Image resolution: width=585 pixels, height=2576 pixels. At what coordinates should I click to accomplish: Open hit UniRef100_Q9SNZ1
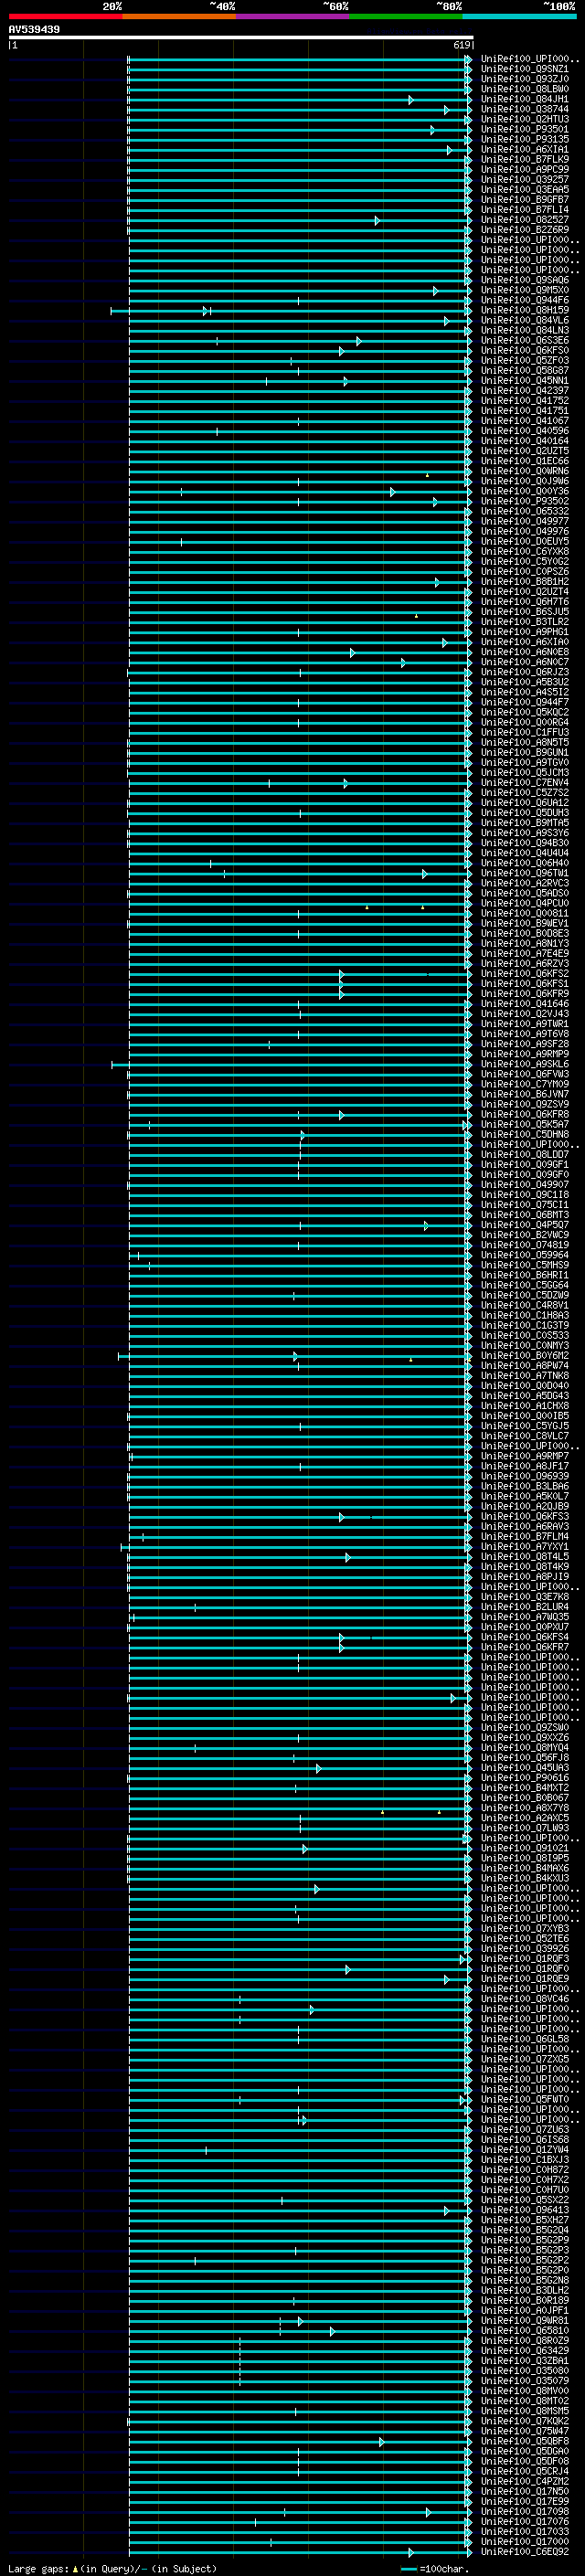(x=525, y=69)
